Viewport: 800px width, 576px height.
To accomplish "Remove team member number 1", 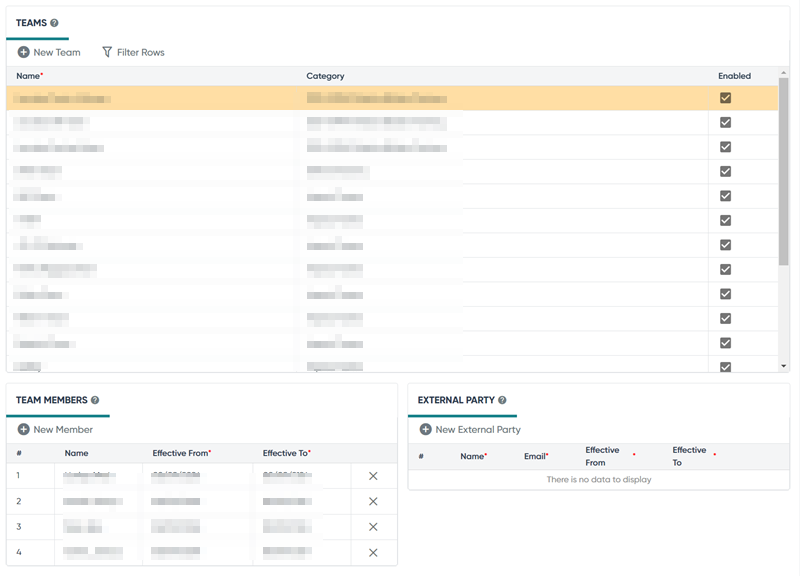I will (373, 475).
